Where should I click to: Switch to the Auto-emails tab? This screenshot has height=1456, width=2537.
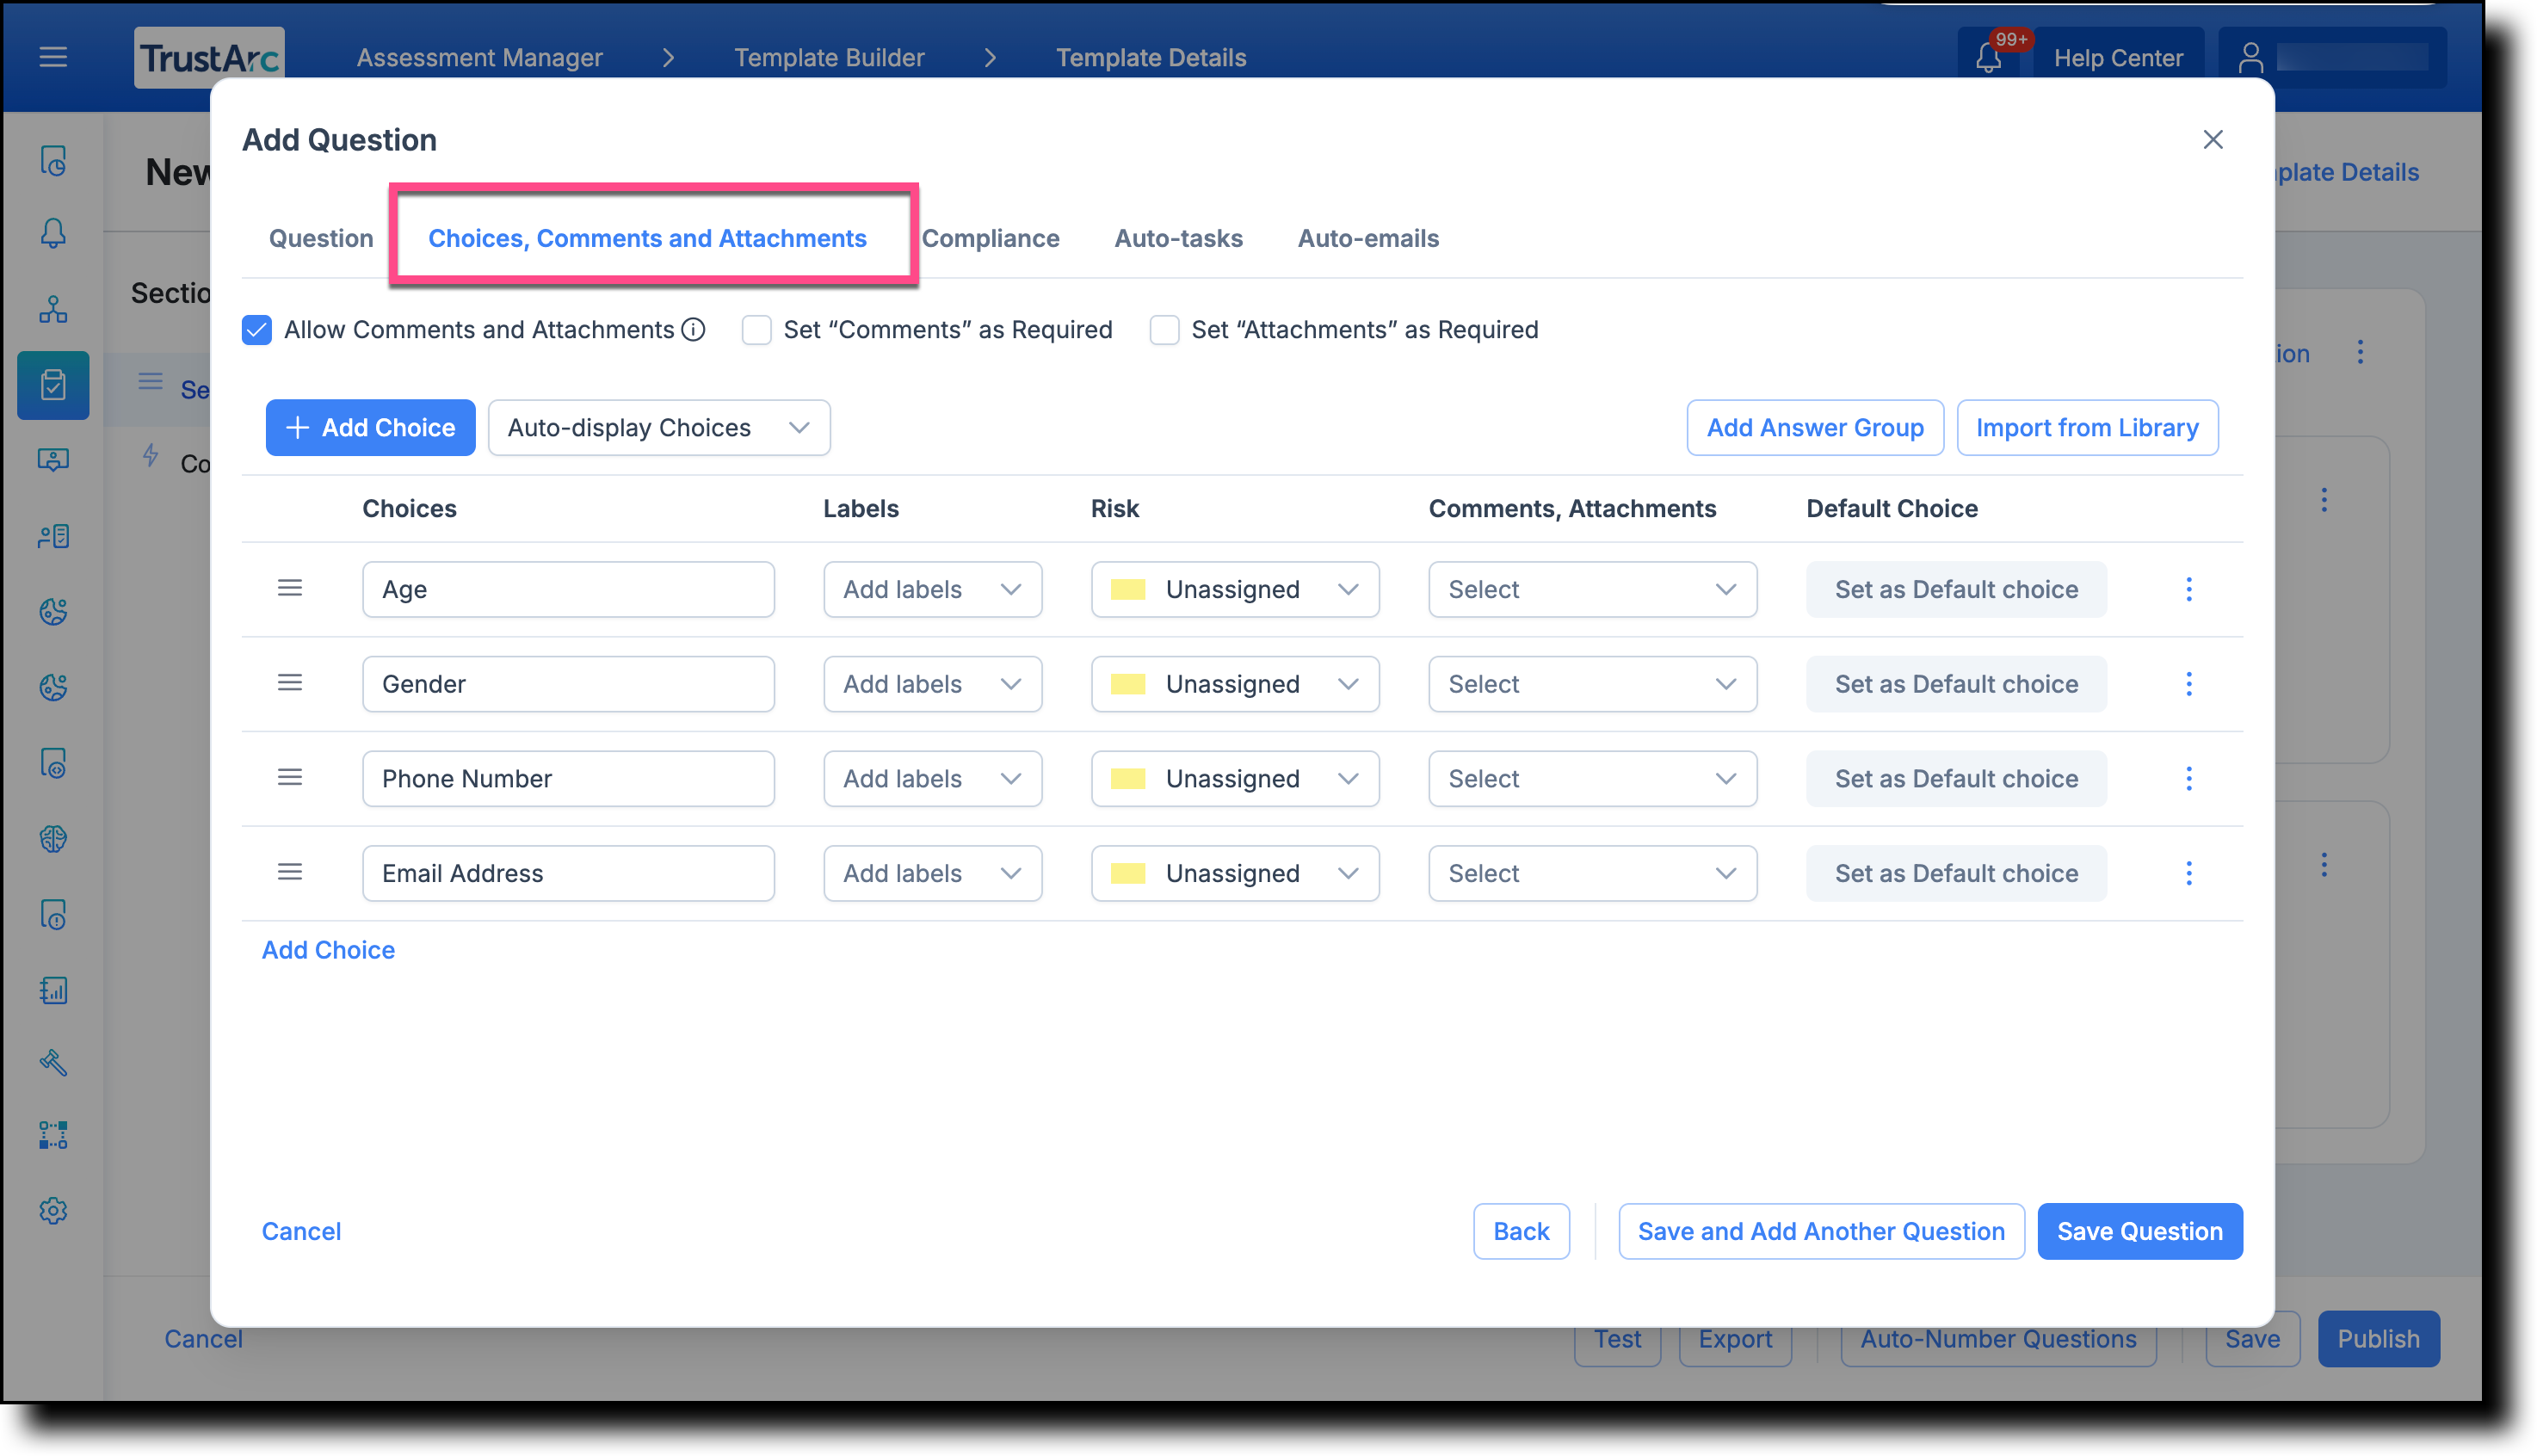coord(1368,238)
